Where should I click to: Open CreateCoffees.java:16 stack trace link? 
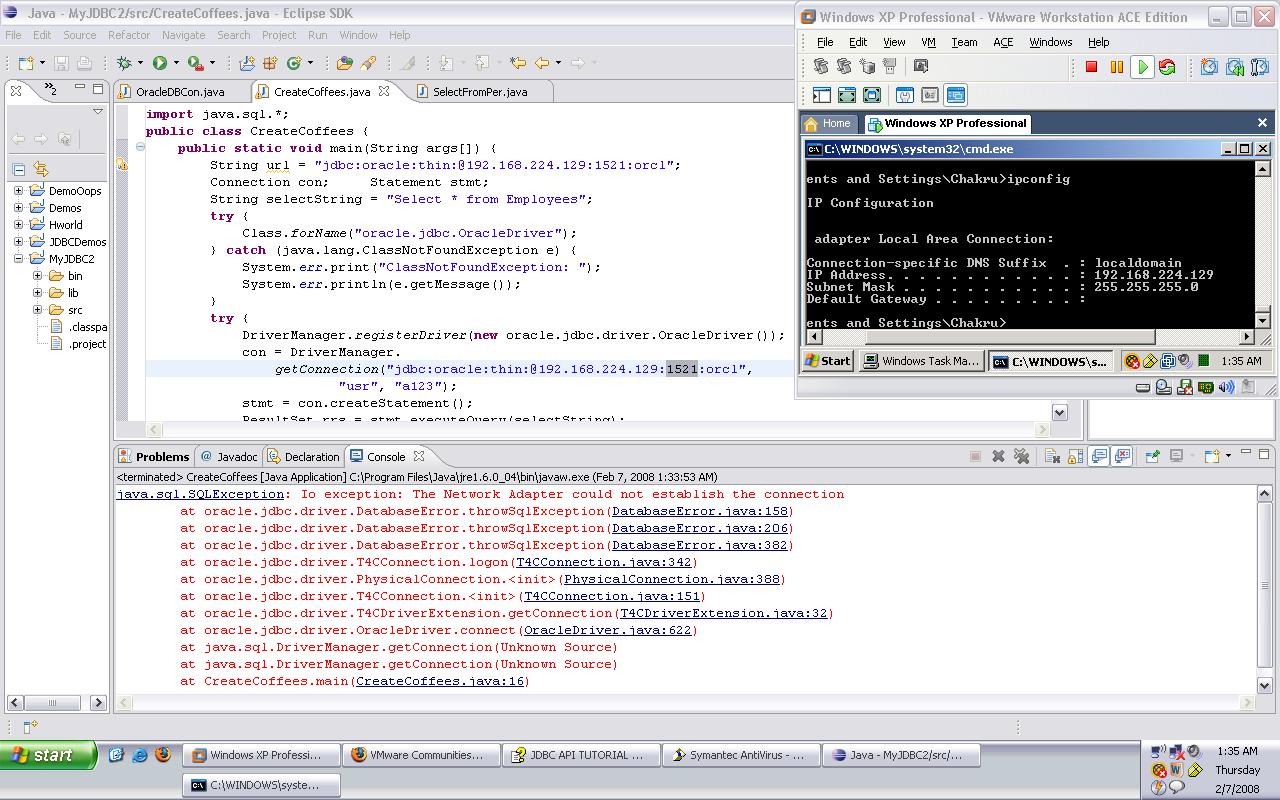pyautogui.click(x=440, y=681)
